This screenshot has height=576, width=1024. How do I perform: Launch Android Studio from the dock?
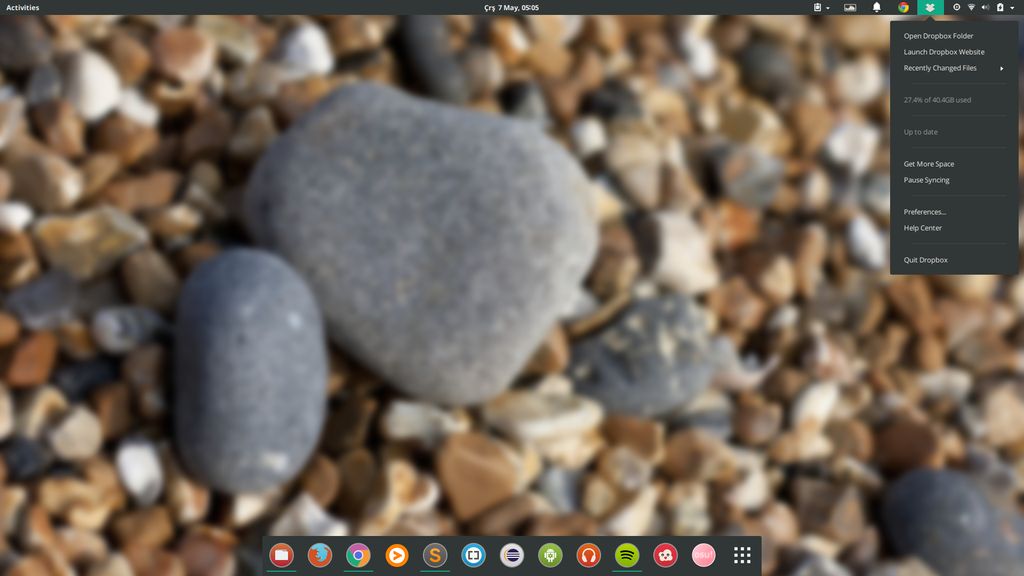(x=550, y=555)
